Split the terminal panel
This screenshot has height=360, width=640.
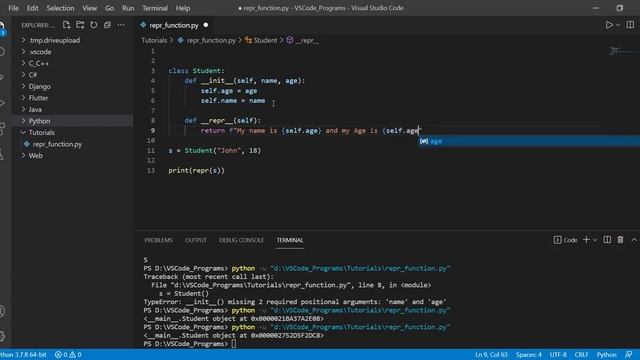607,240
